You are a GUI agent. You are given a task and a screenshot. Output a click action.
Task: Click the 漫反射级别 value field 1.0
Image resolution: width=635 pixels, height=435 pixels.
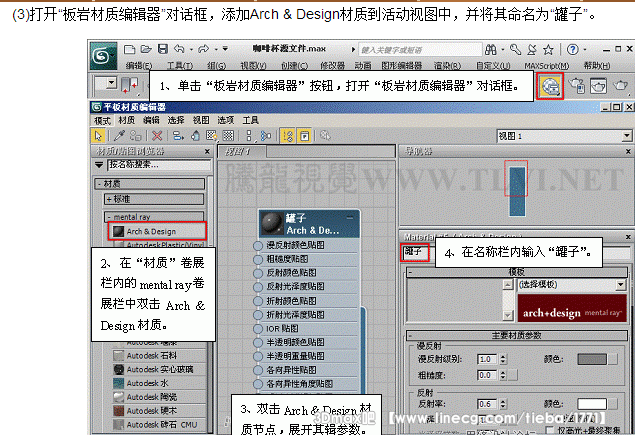tap(488, 359)
